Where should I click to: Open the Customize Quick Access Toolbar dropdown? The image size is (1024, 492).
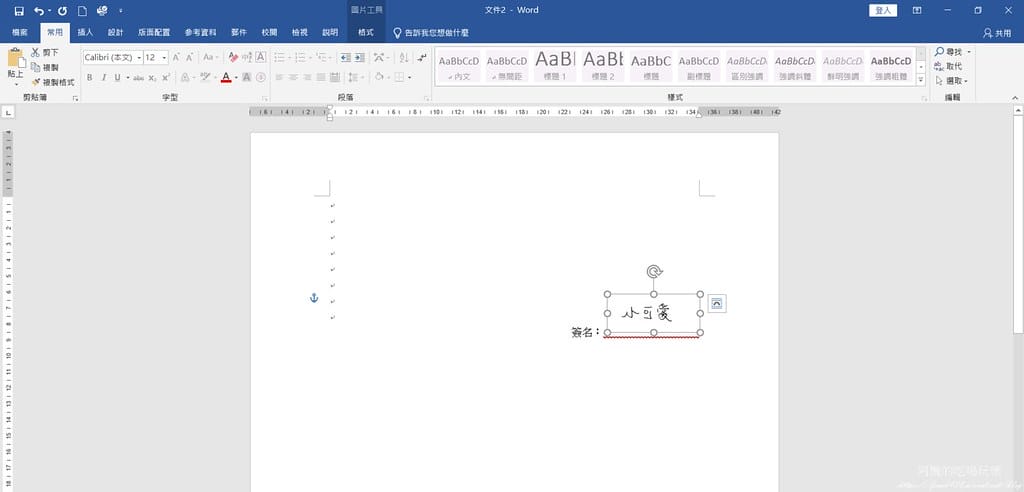(x=121, y=10)
